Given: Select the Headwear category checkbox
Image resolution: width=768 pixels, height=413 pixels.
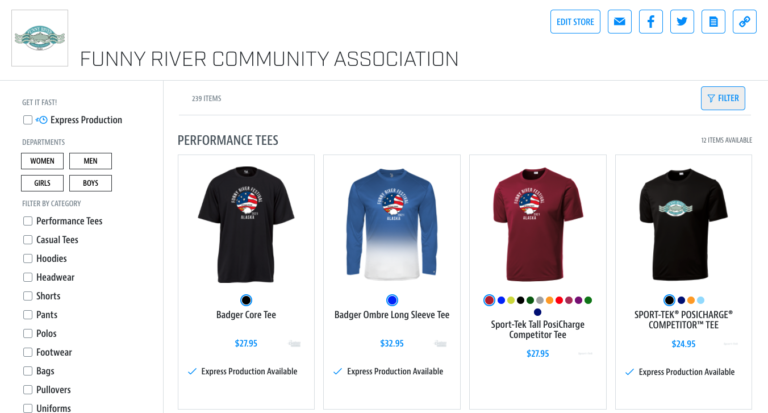Looking at the screenshot, I should pyautogui.click(x=28, y=277).
